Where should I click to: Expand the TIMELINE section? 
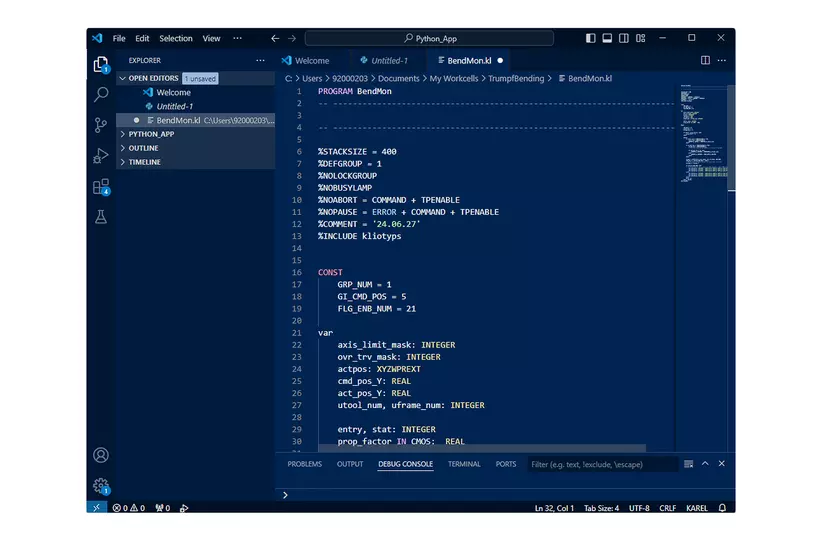[x=144, y=162]
